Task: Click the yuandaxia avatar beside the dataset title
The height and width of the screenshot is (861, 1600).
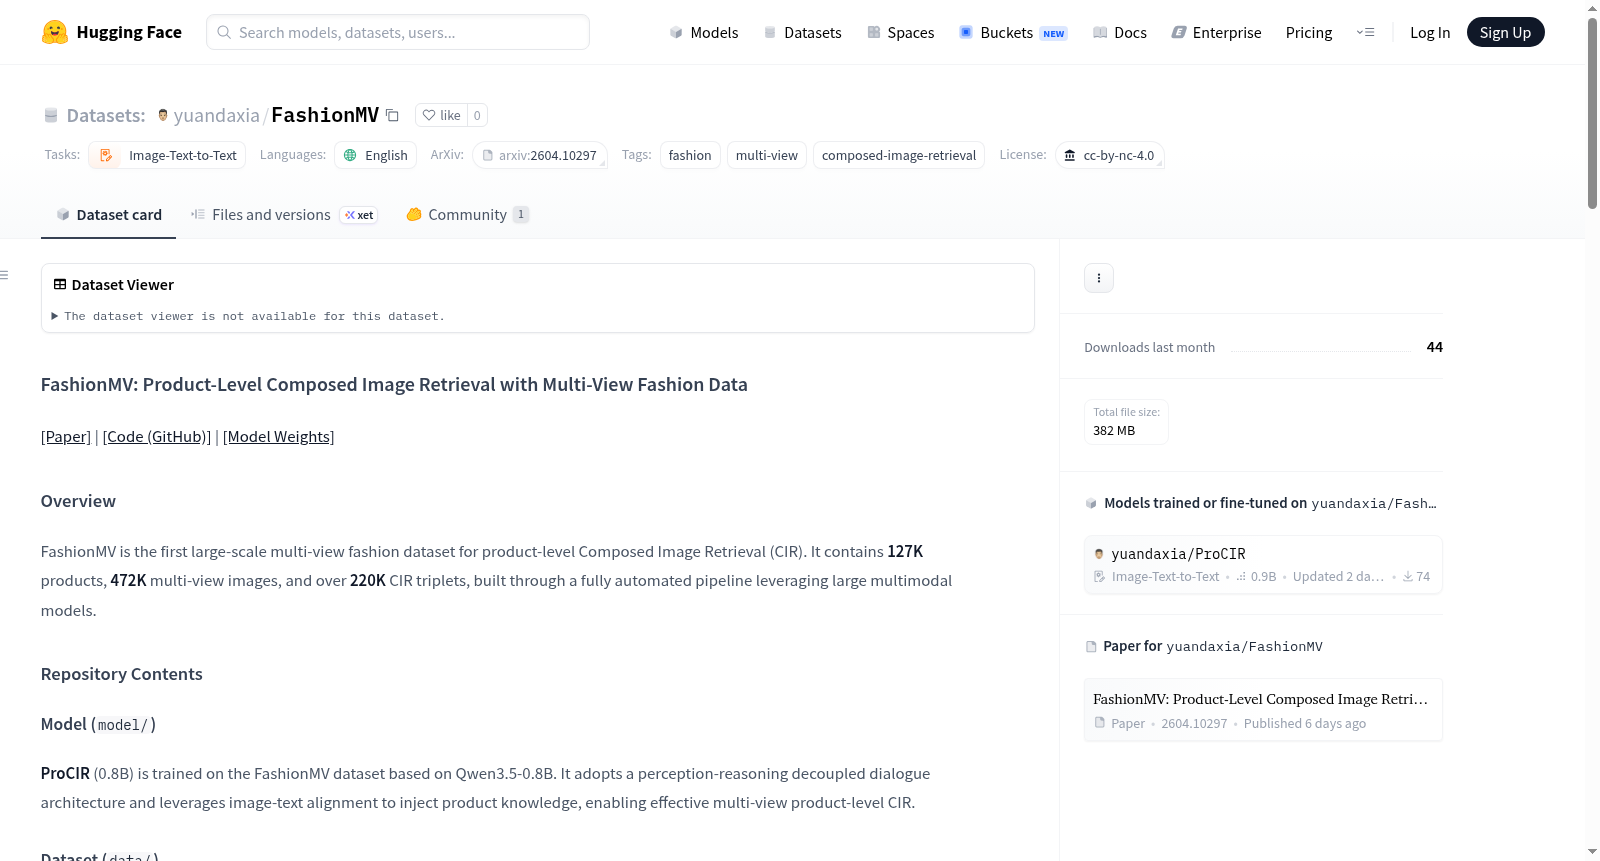Action: (x=163, y=115)
